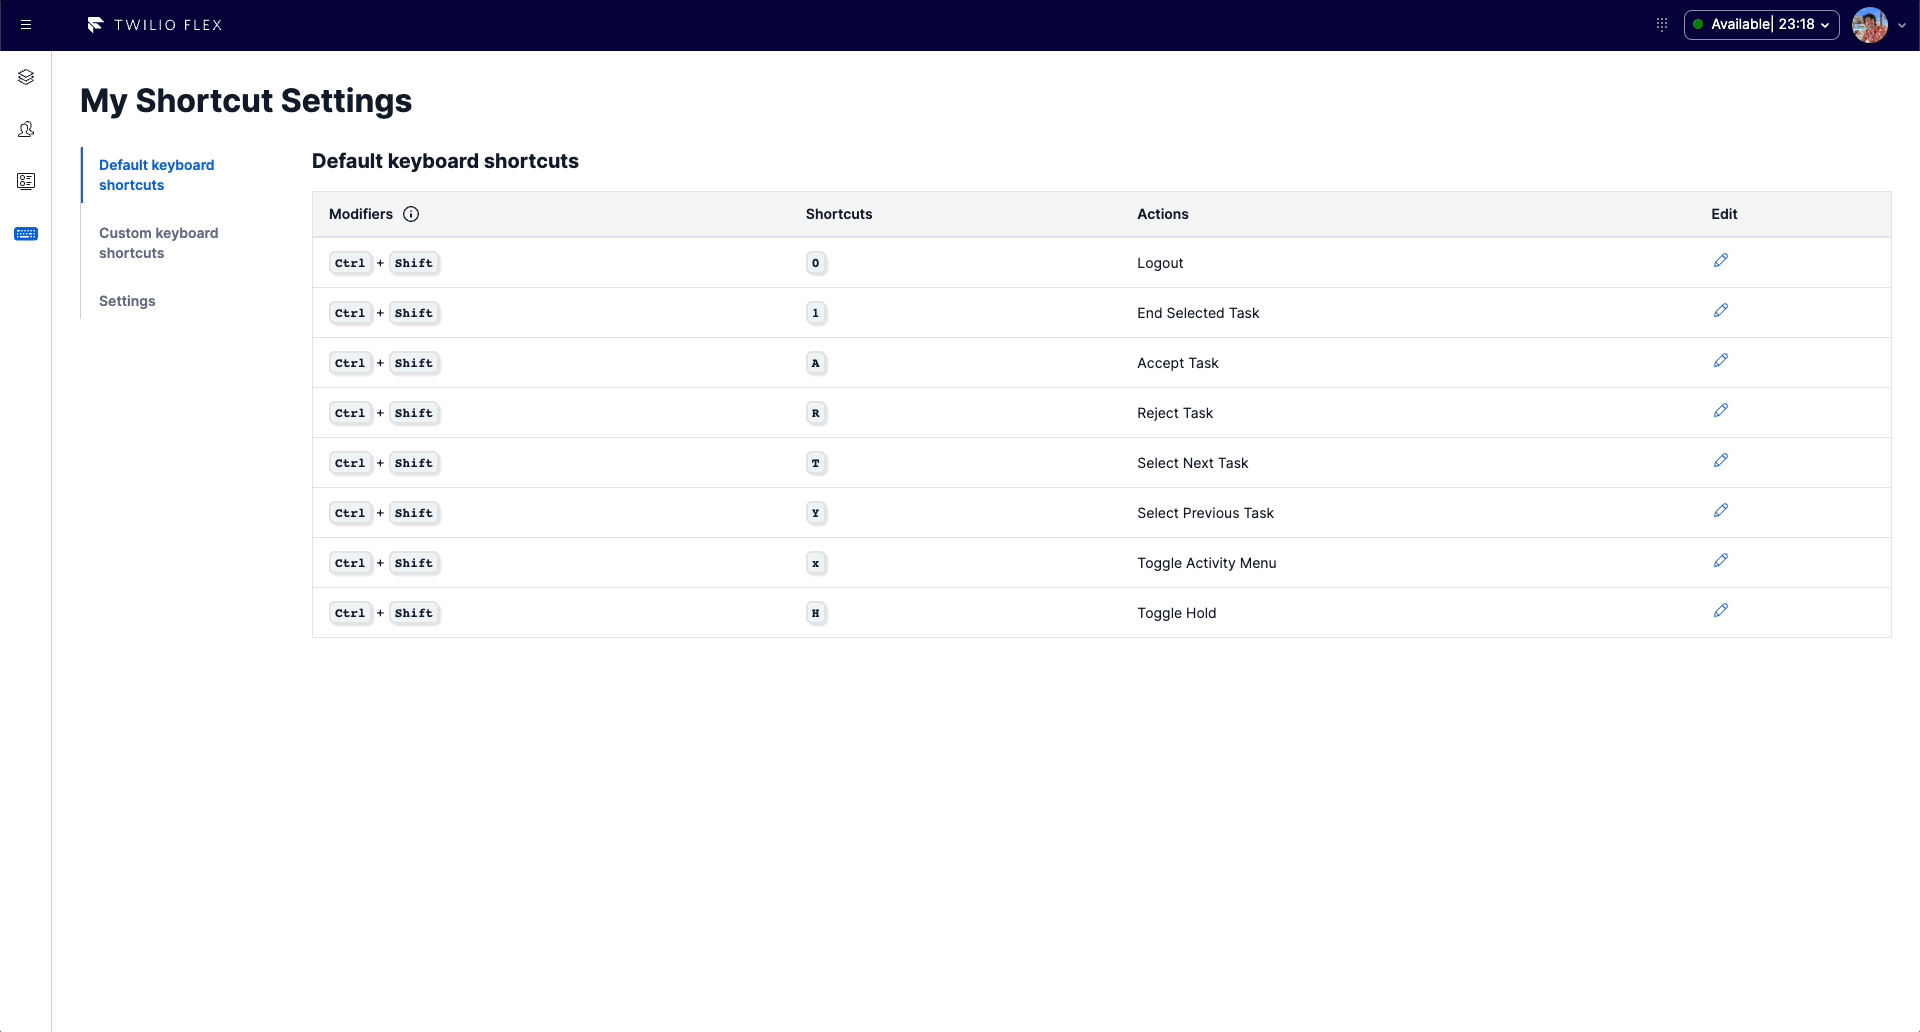
Task: Click the Accept Task text
Action: [1178, 363]
